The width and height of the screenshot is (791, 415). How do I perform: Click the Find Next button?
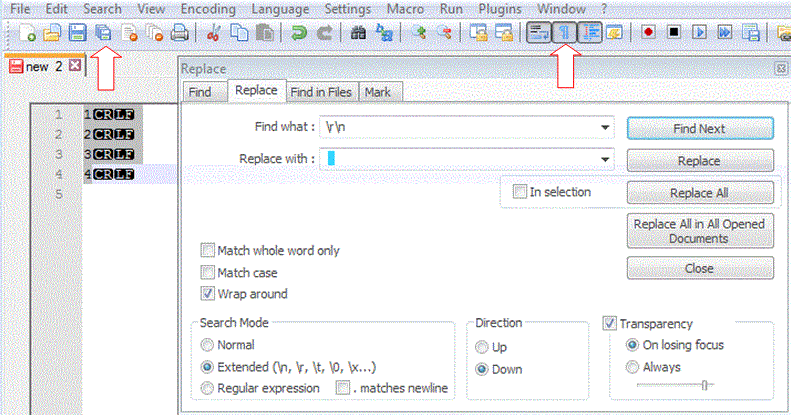click(700, 129)
